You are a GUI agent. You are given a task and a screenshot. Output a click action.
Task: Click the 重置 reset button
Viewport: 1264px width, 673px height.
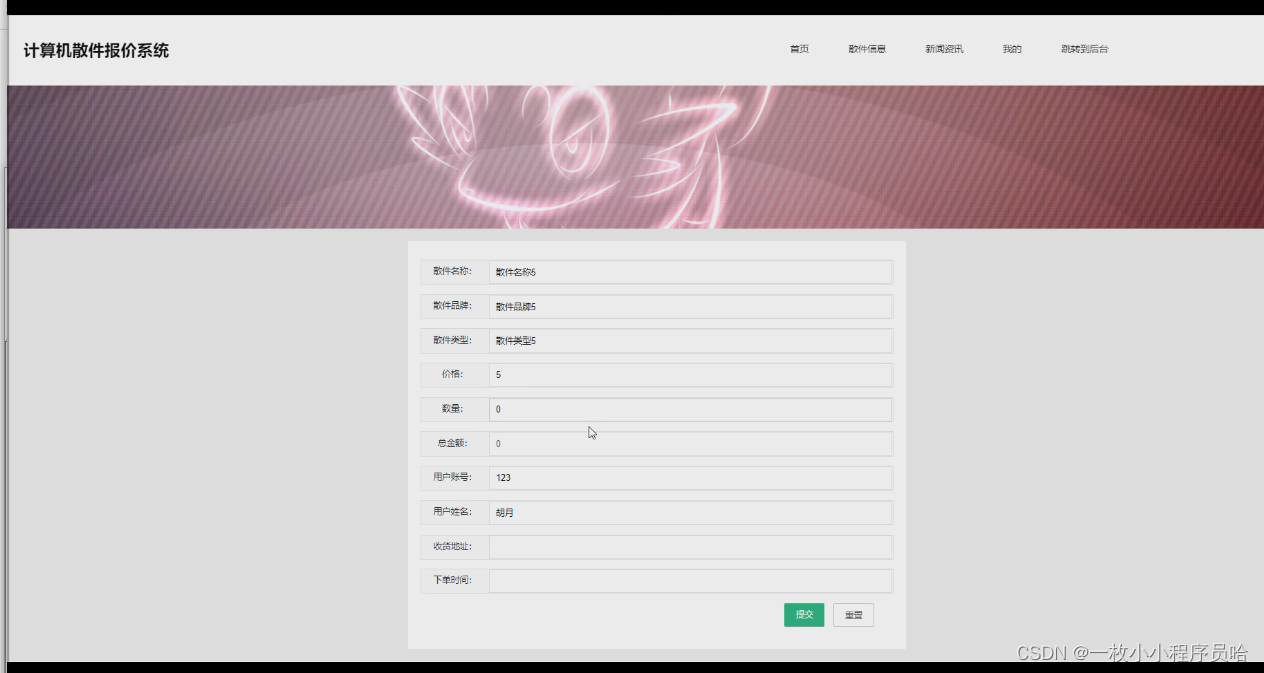pyautogui.click(x=853, y=615)
